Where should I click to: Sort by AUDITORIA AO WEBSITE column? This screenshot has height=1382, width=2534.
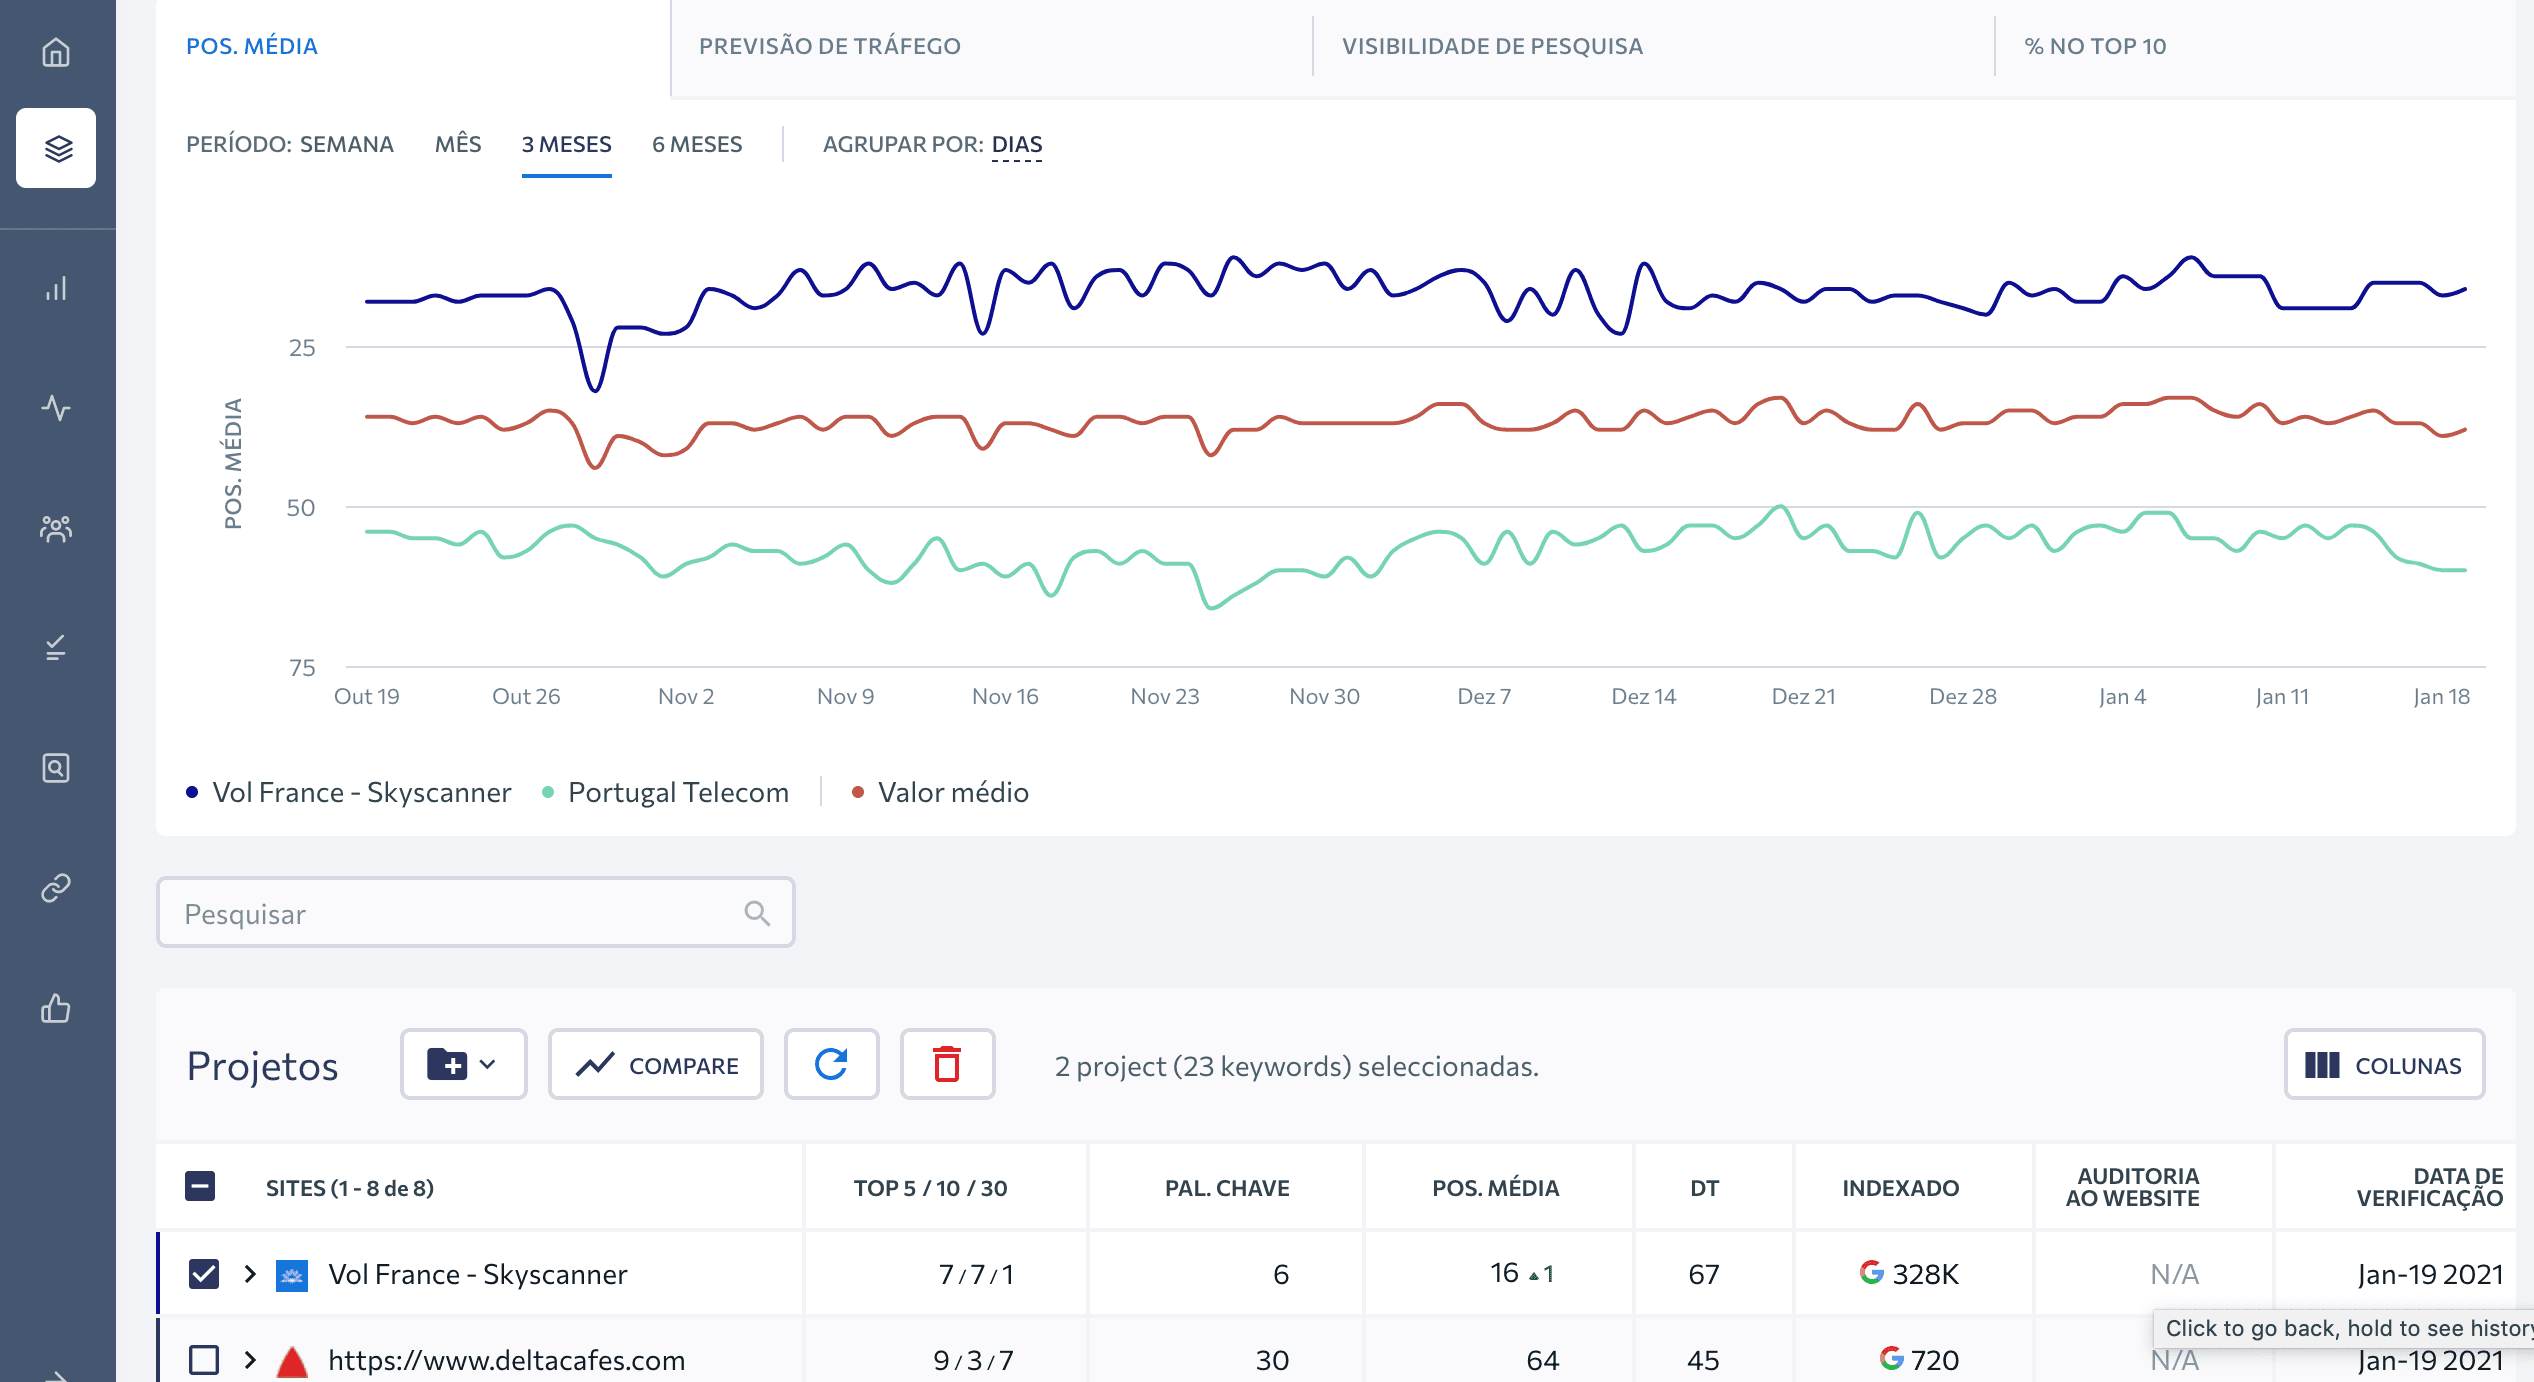pos(2132,1187)
